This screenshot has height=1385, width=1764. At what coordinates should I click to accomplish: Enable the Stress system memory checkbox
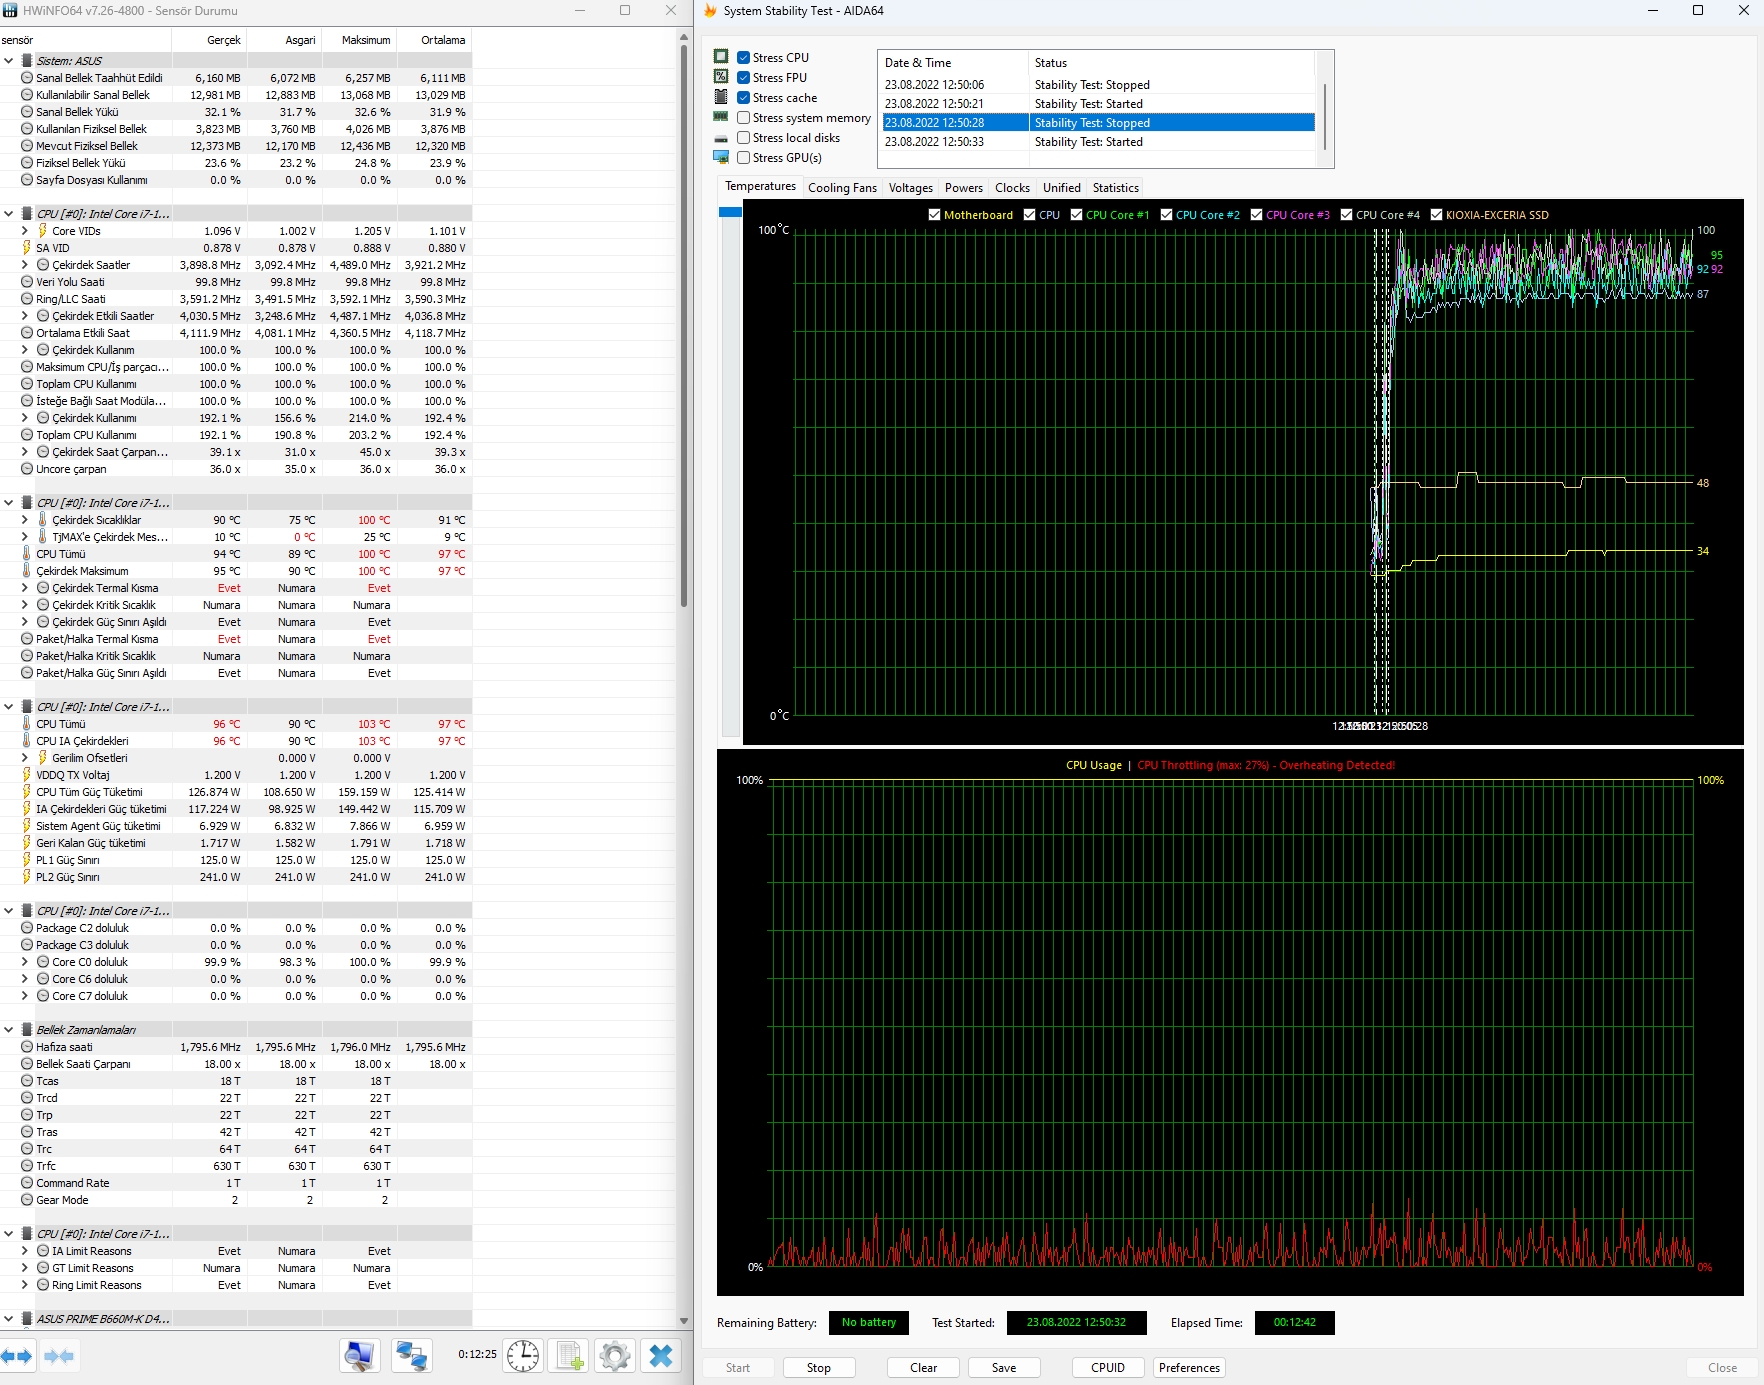744,118
